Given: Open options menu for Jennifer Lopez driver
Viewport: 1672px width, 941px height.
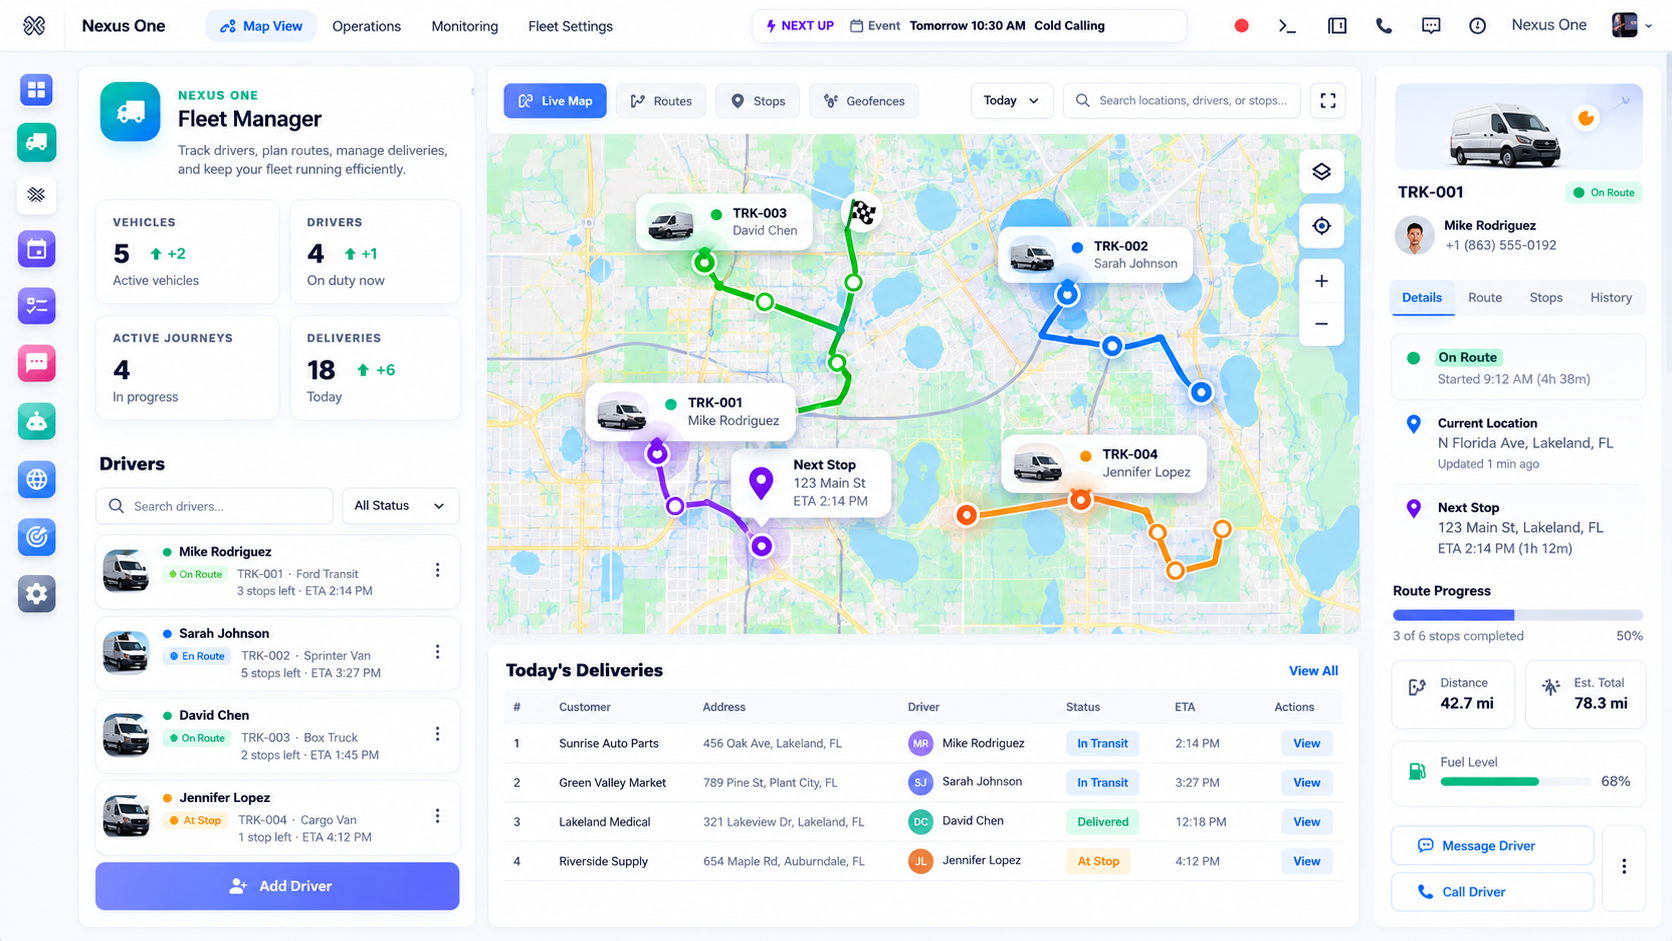Looking at the screenshot, I should pyautogui.click(x=437, y=816).
